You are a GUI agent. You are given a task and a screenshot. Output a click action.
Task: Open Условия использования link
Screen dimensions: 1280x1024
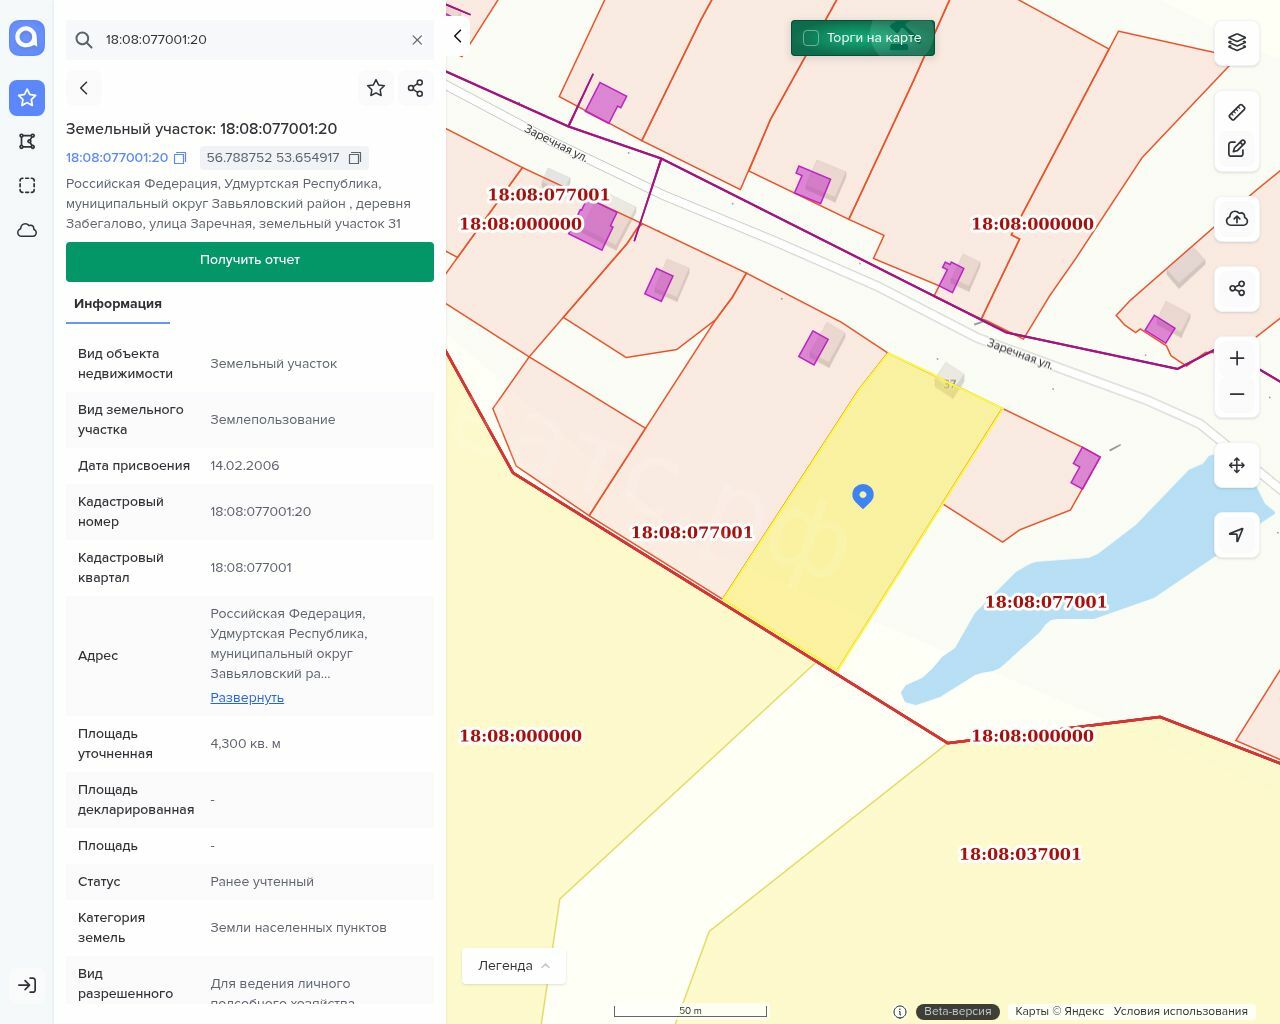click(1180, 1011)
